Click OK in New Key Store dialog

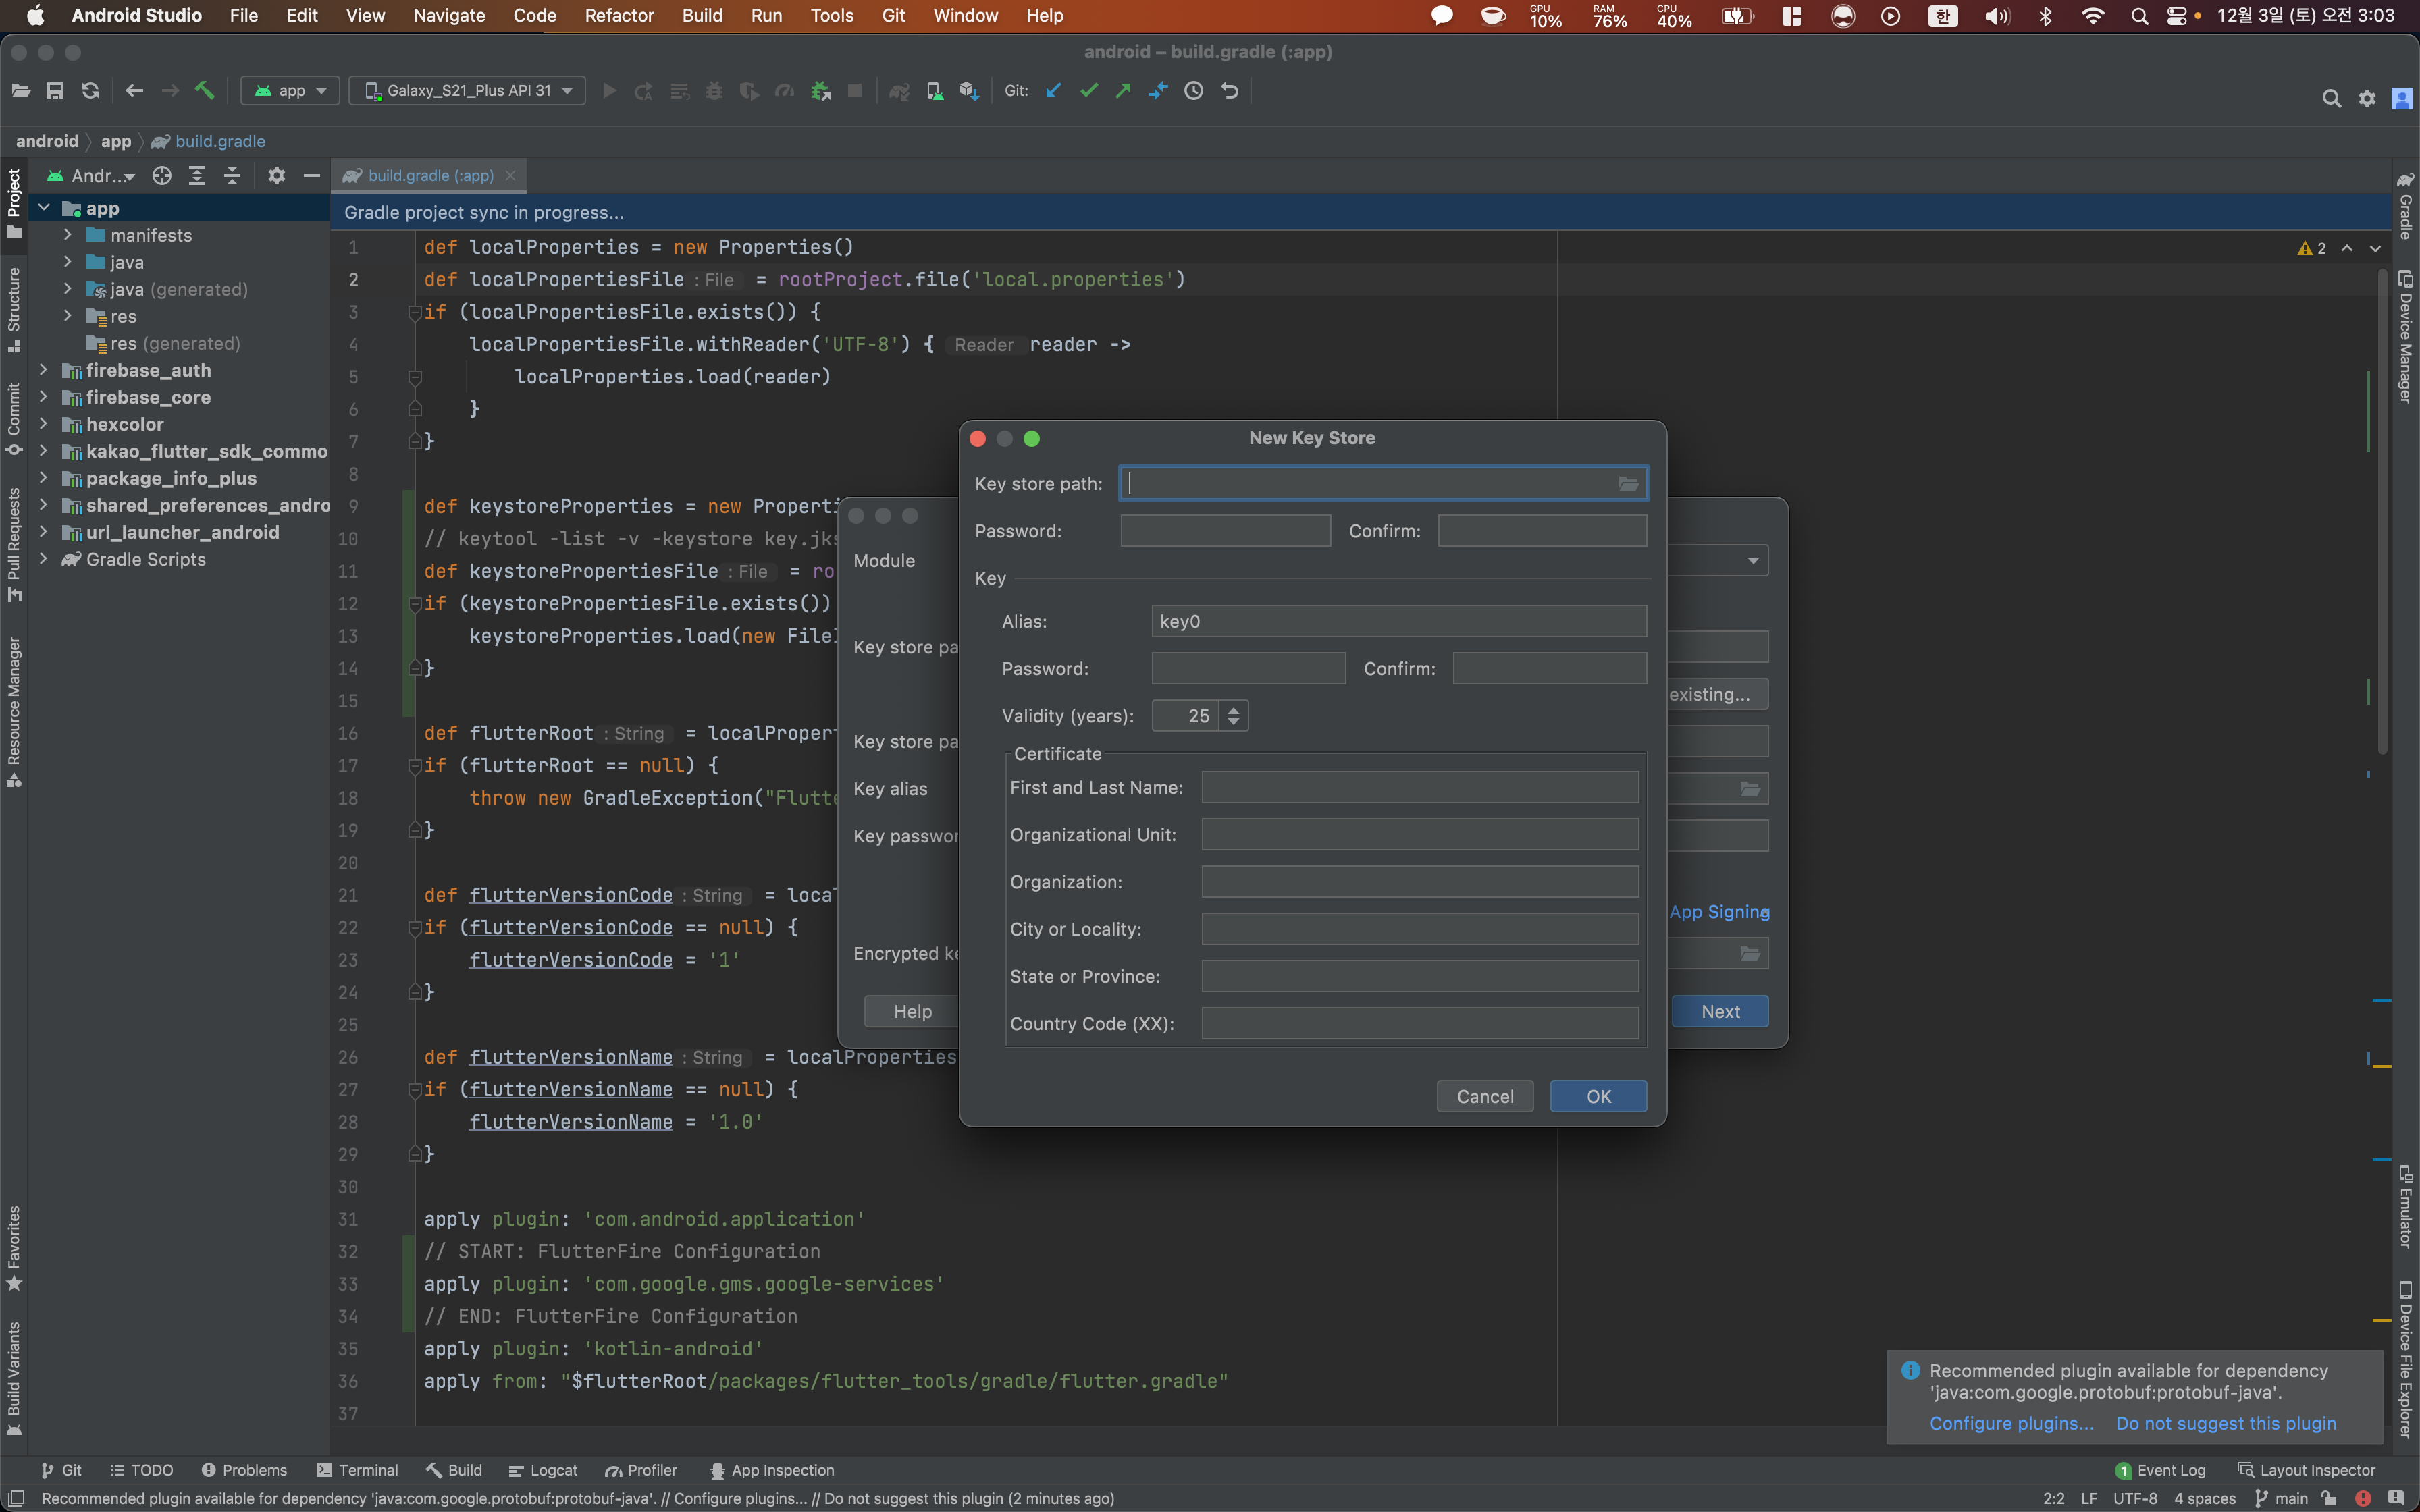click(1597, 1096)
